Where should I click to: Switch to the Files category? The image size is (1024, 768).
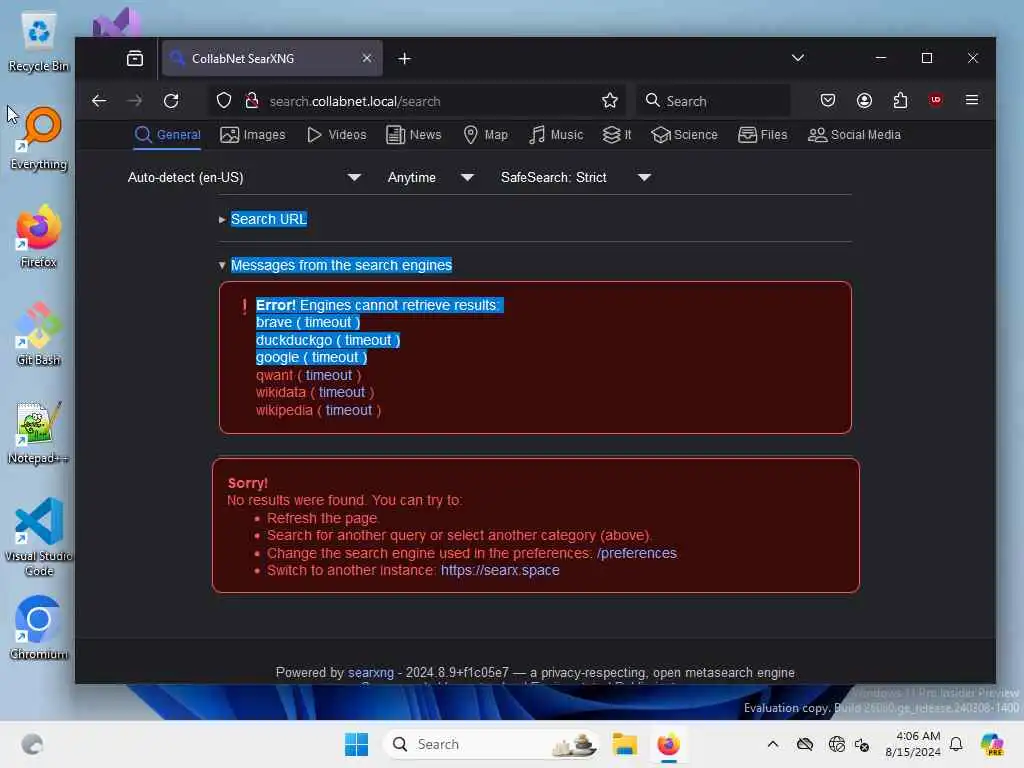tap(762, 135)
